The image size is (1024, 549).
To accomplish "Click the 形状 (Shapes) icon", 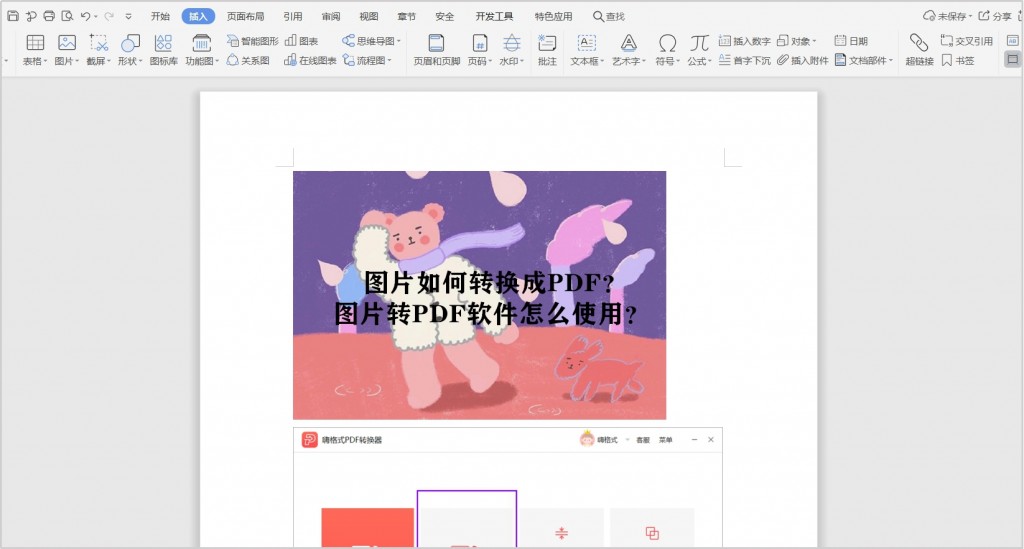I will [131, 43].
